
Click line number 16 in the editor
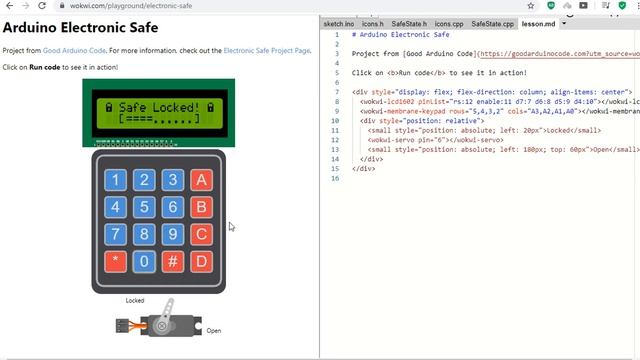click(335, 178)
